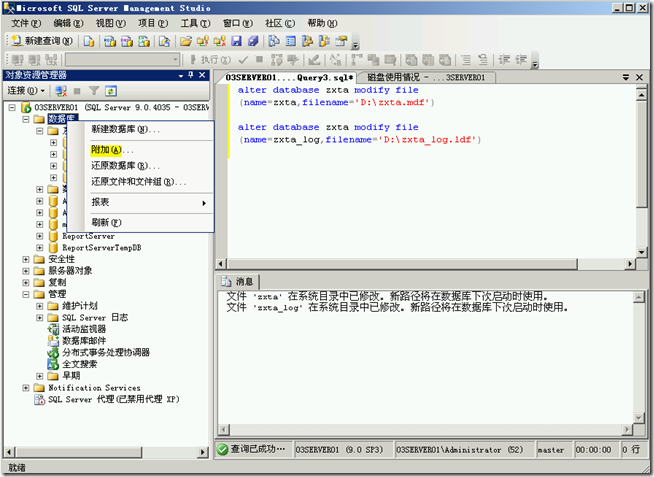Expand the ReportServer database node
Image resolution: width=654 pixels, height=477 pixels.
pyautogui.click(x=40, y=236)
